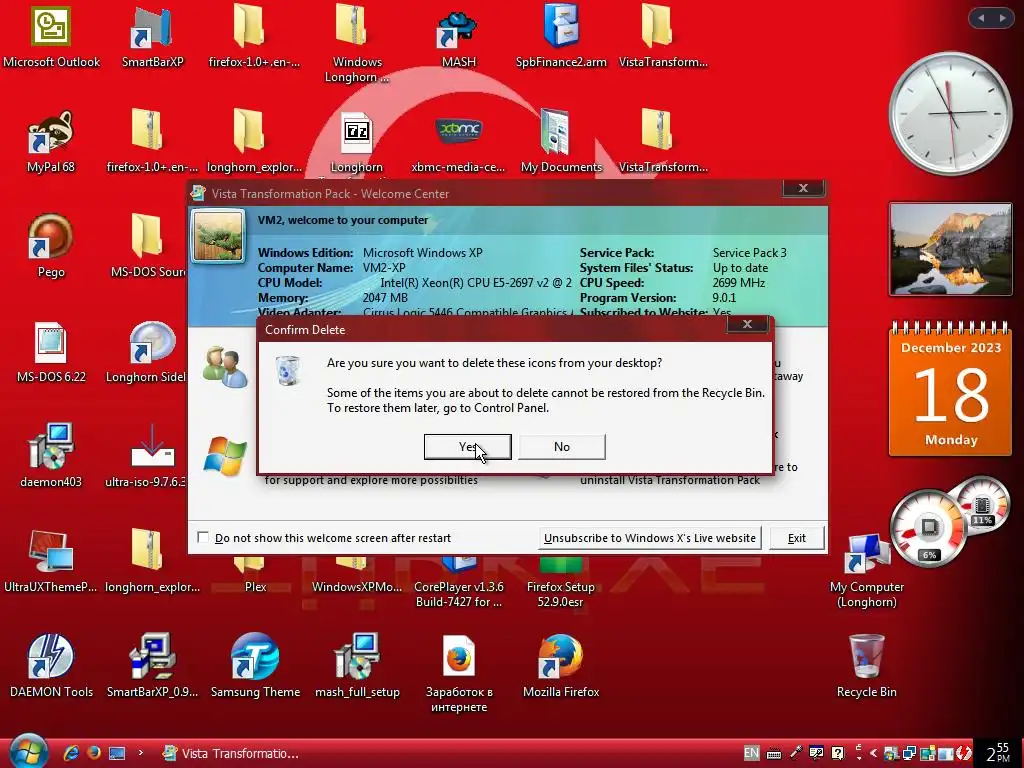Click on-screen keyboard tray icon
1024x768 pixels.
point(774,754)
